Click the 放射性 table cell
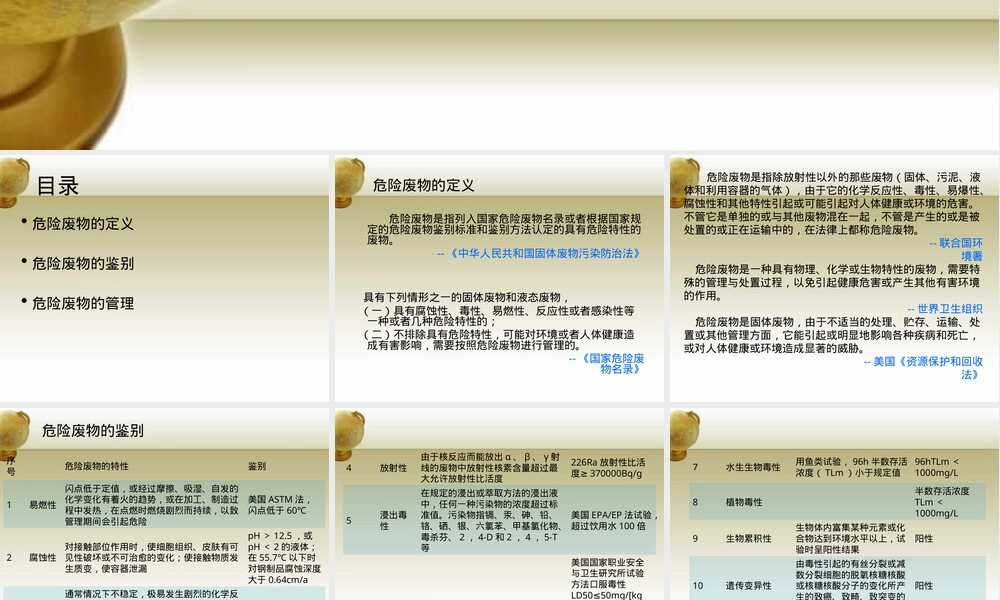This screenshot has width=1000, height=600. click(x=393, y=468)
